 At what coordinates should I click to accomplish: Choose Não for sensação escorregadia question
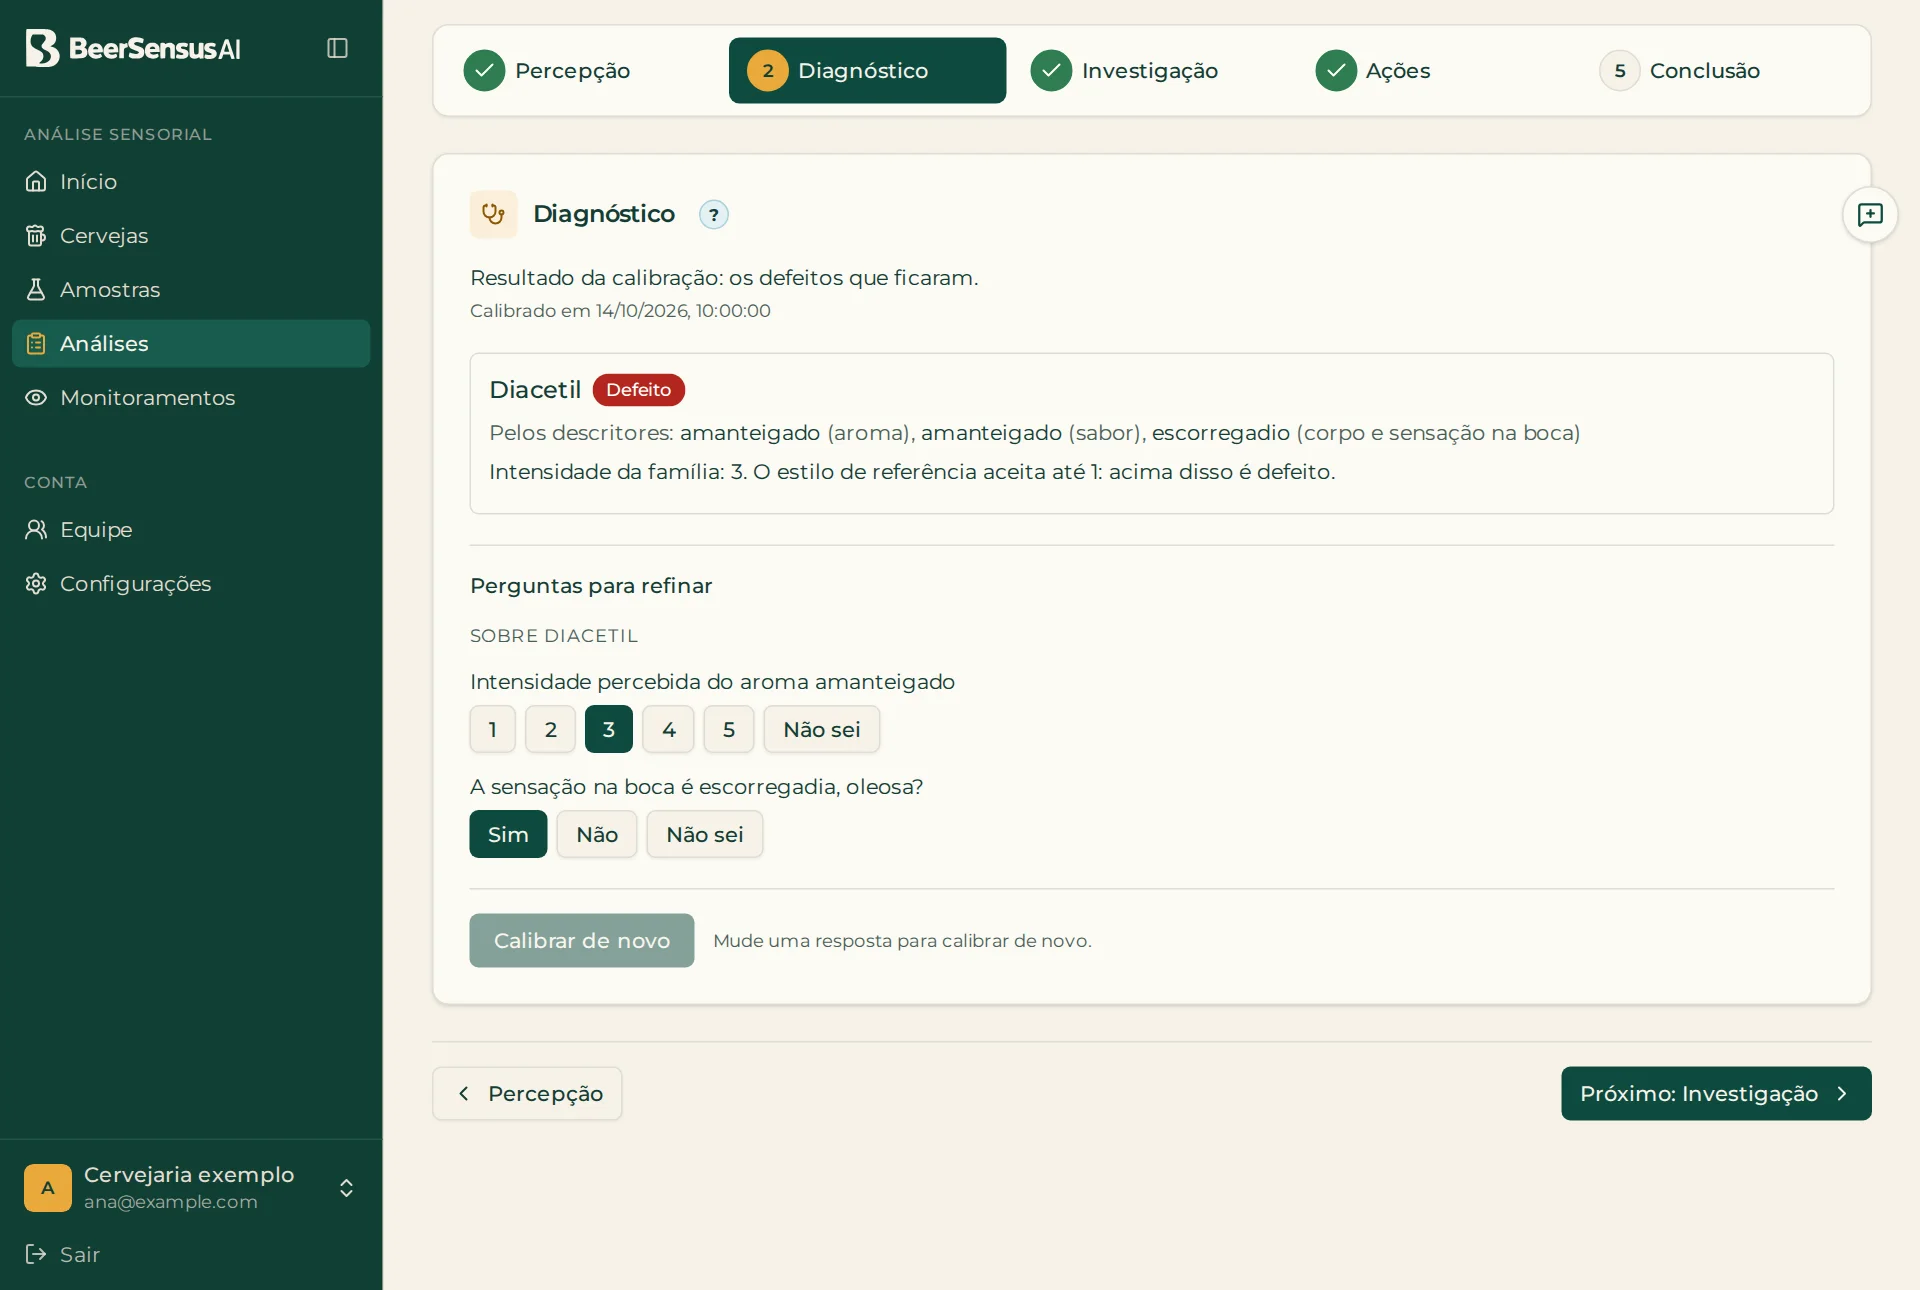(597, 834)
